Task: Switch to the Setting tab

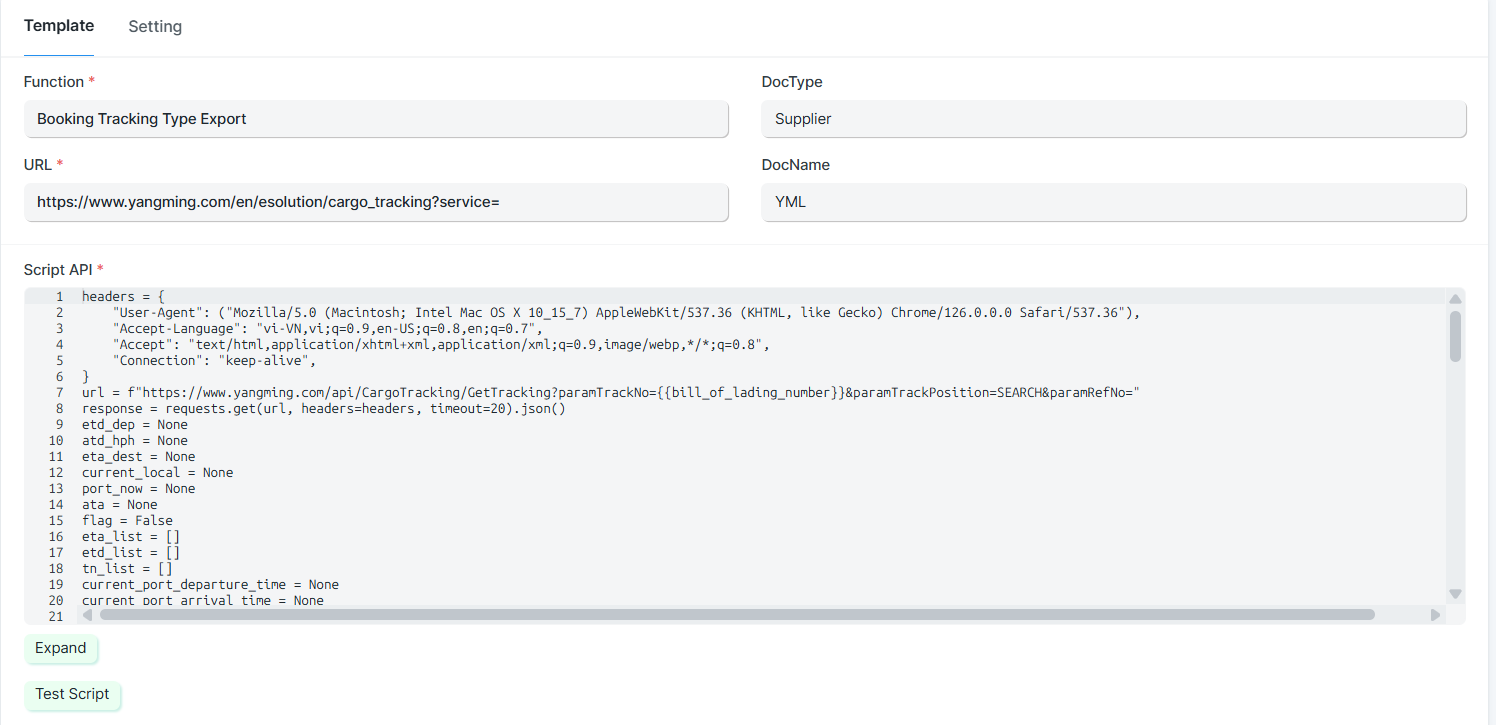Action: (x=155, y=27)
